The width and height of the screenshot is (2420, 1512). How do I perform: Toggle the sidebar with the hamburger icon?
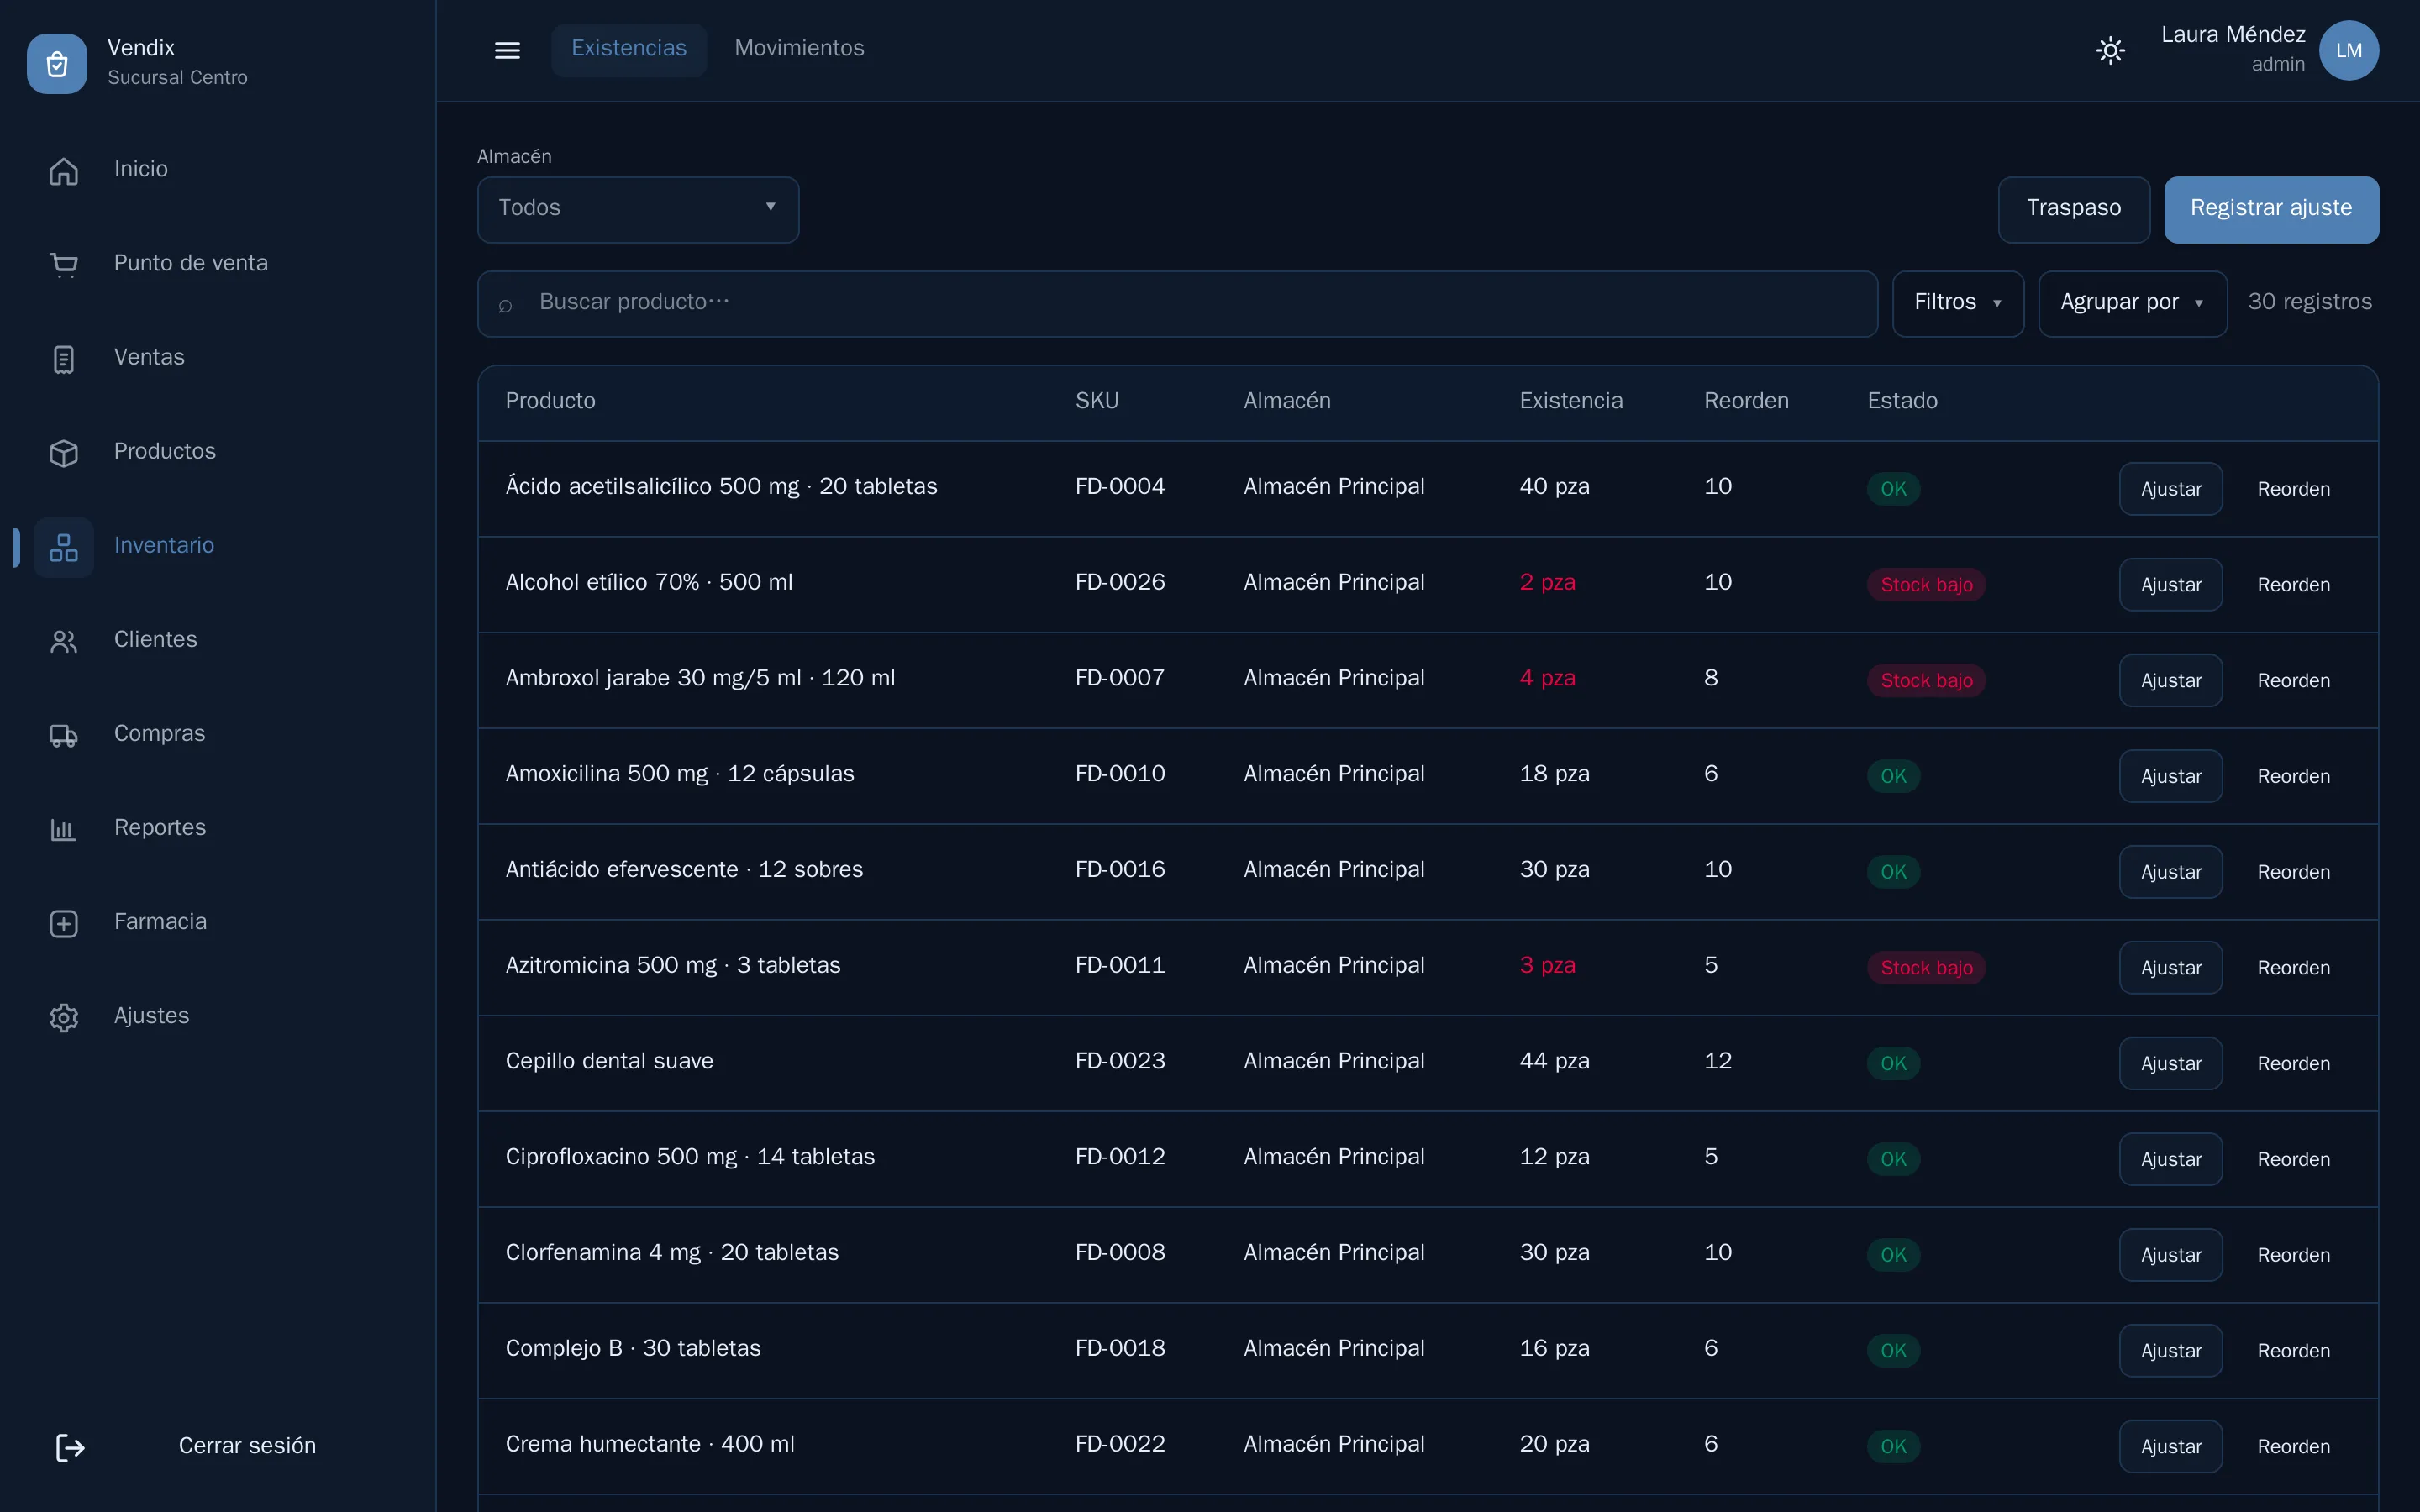[507, 50]
